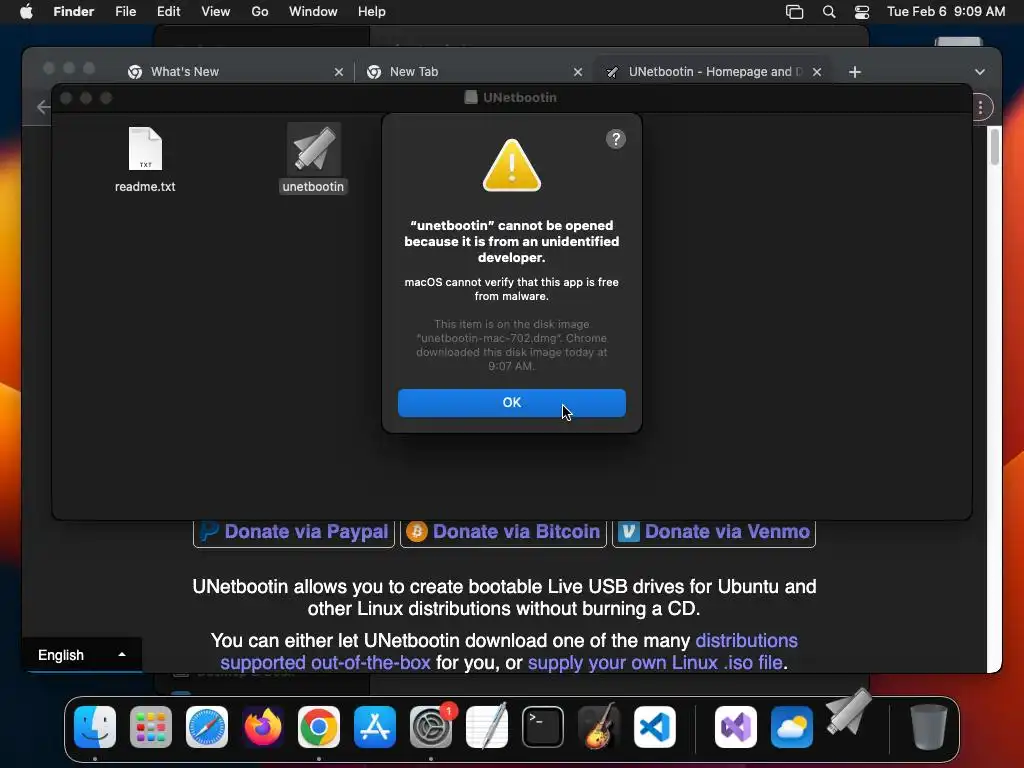Follow the distributions supported out-of-the-box link
The image size is (1024, 768).
509,651
